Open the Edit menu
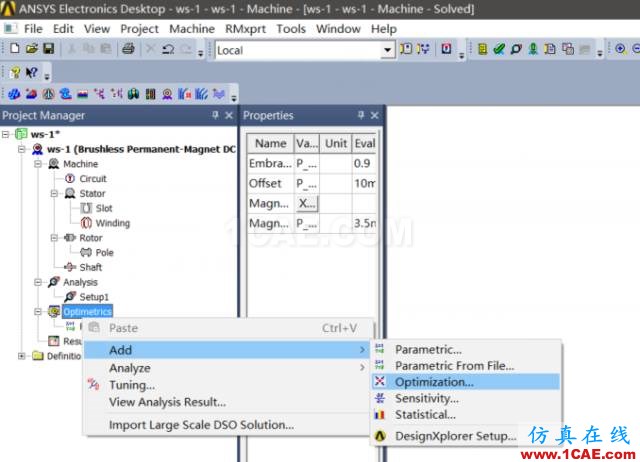Screen dimensions: 640x462 63,29
